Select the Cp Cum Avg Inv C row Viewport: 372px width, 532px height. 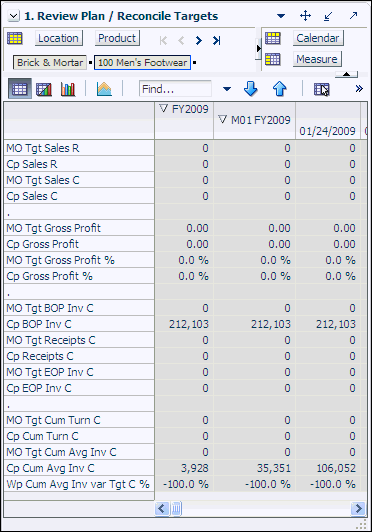[x=79, y=468]
